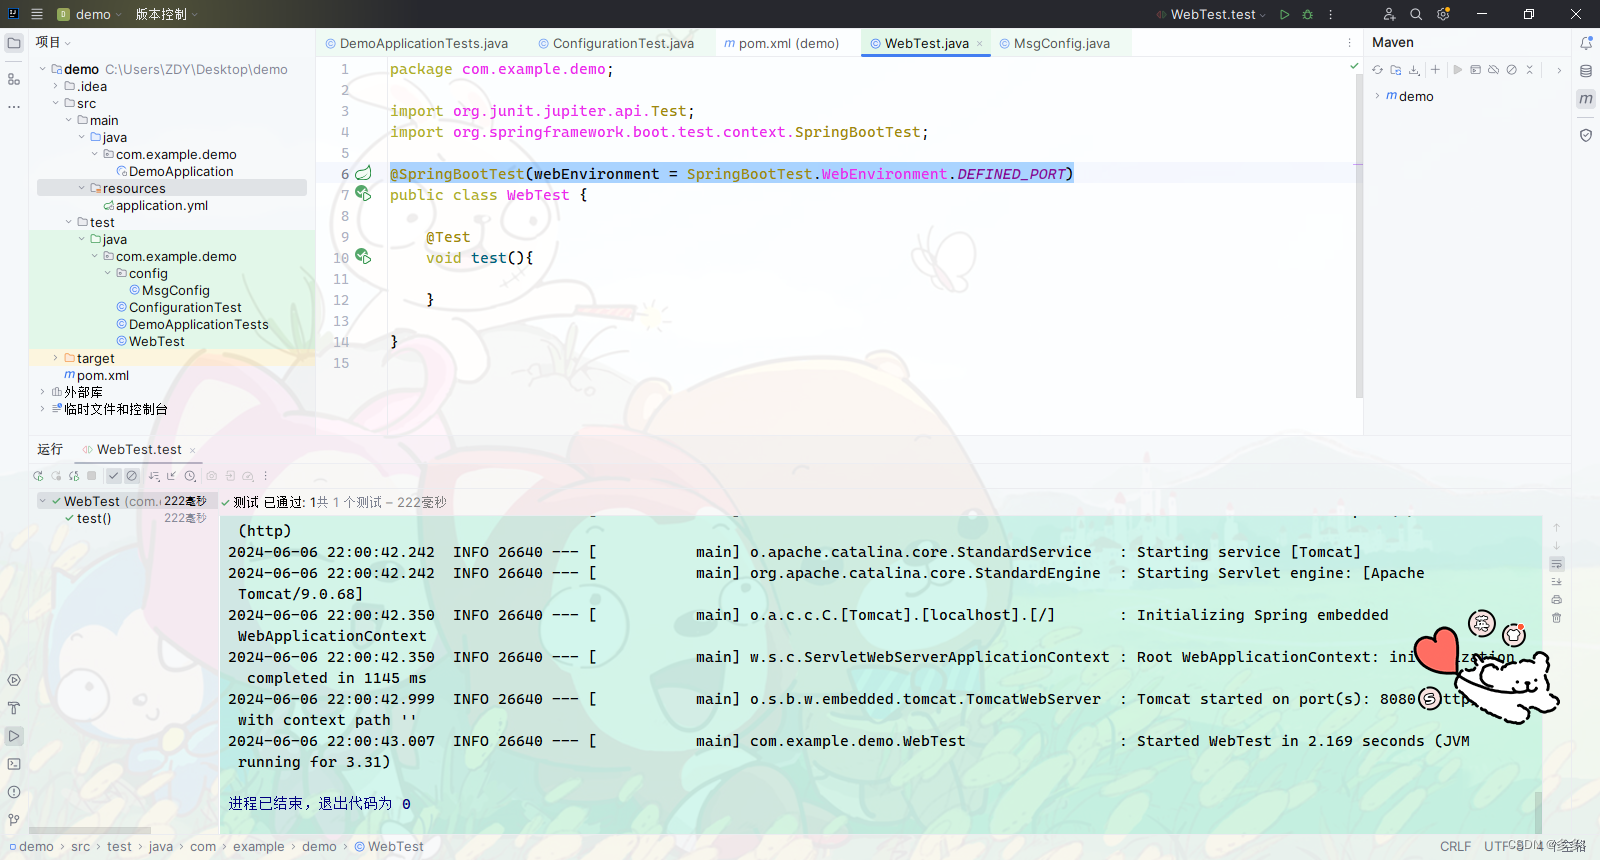1600x860 pixels.
Task: Reload all Maven projects
Action: (x=1378, y=70)
